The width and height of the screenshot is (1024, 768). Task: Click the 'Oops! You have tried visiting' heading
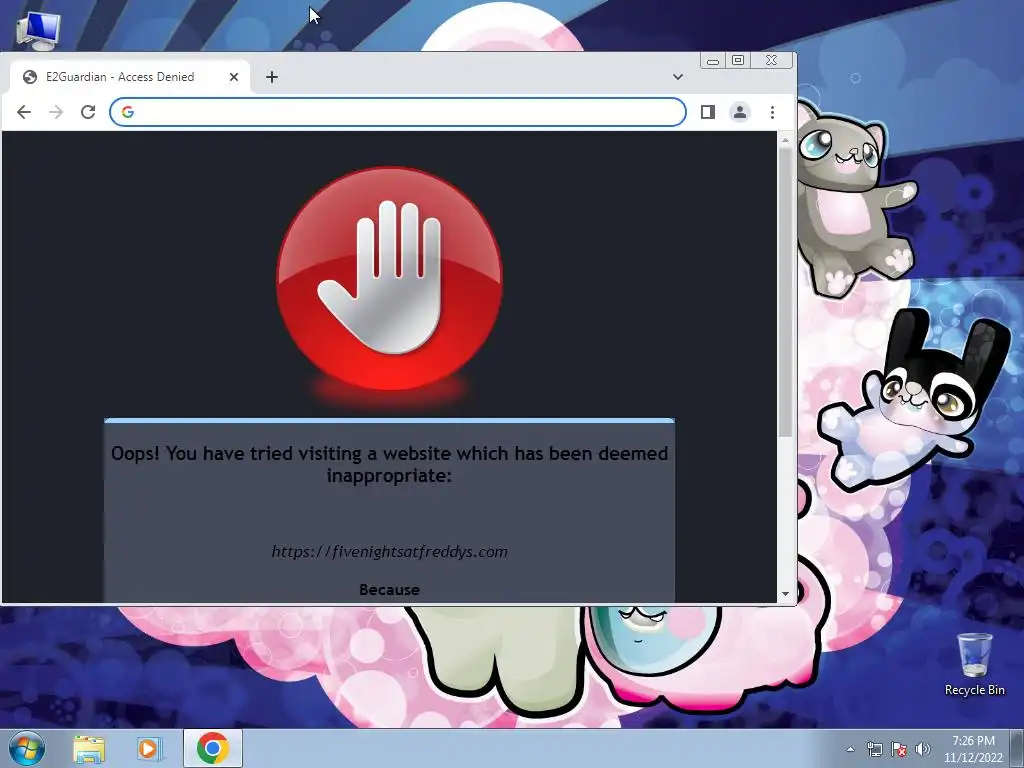point(389,464)
